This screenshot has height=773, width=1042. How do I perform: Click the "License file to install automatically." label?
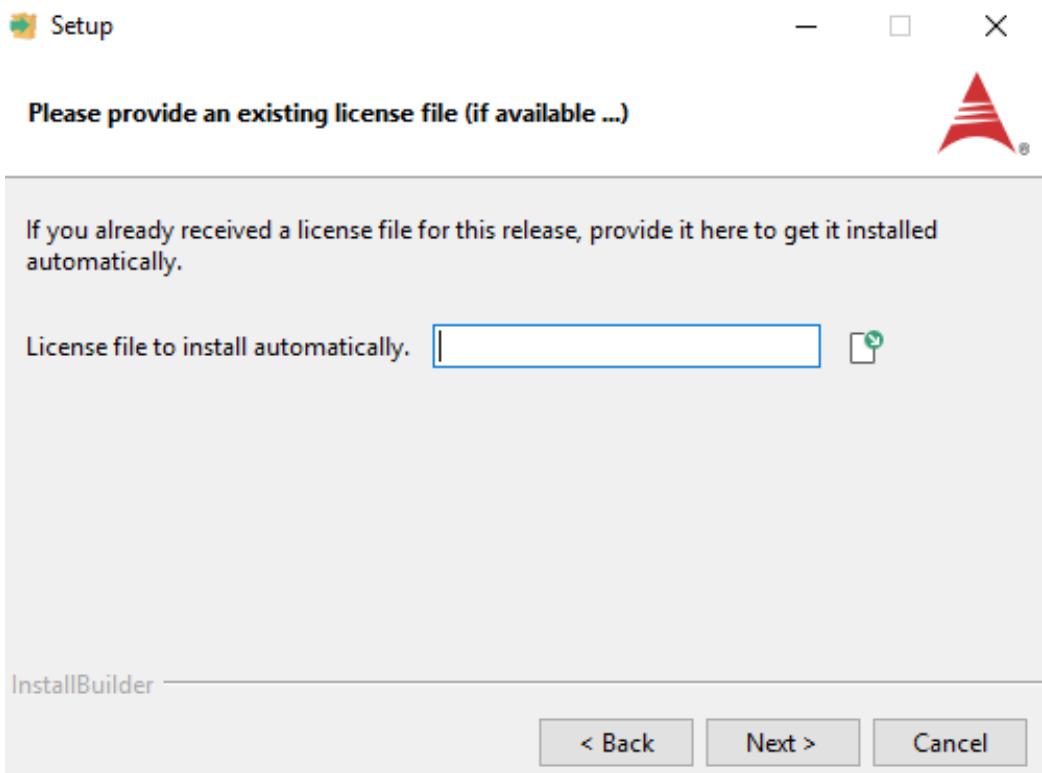(217, 347)
